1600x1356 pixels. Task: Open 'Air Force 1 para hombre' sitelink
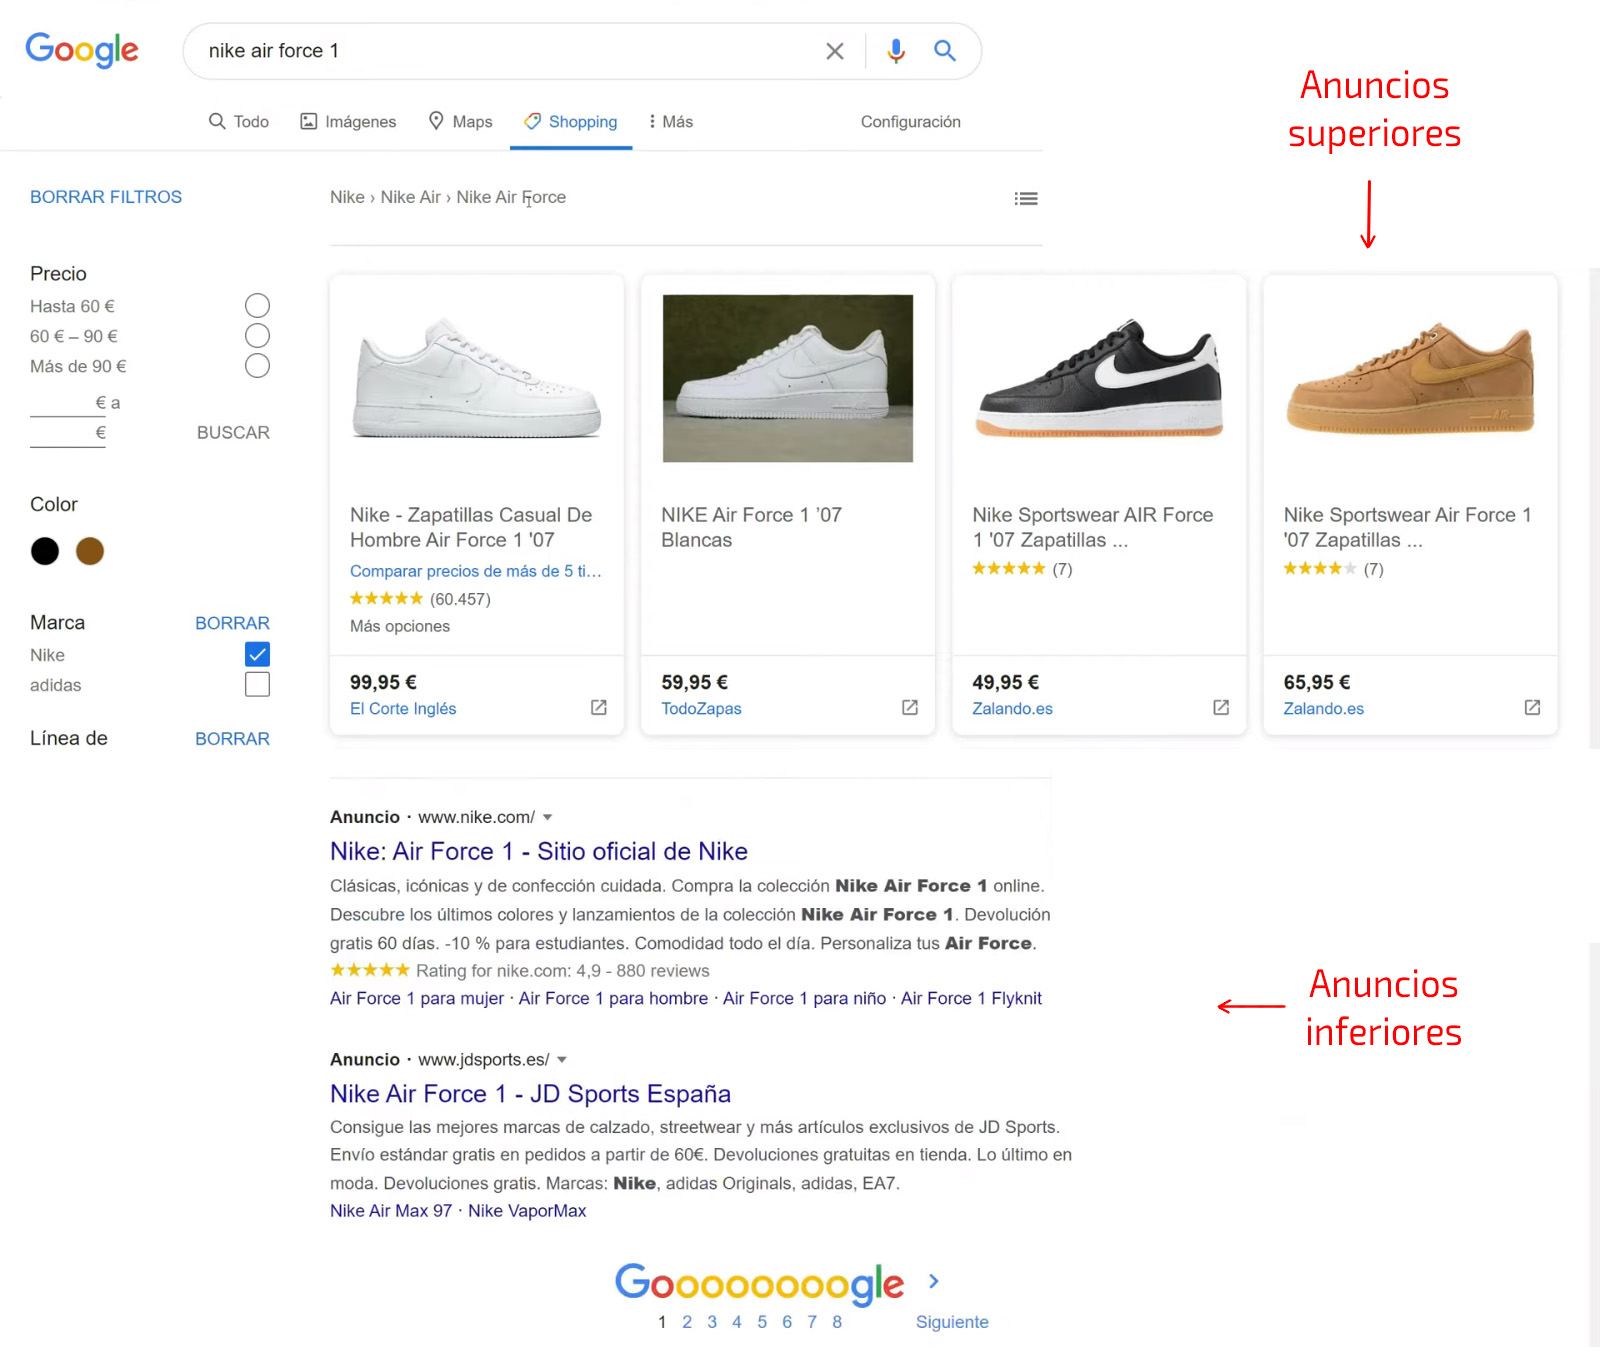613,998
